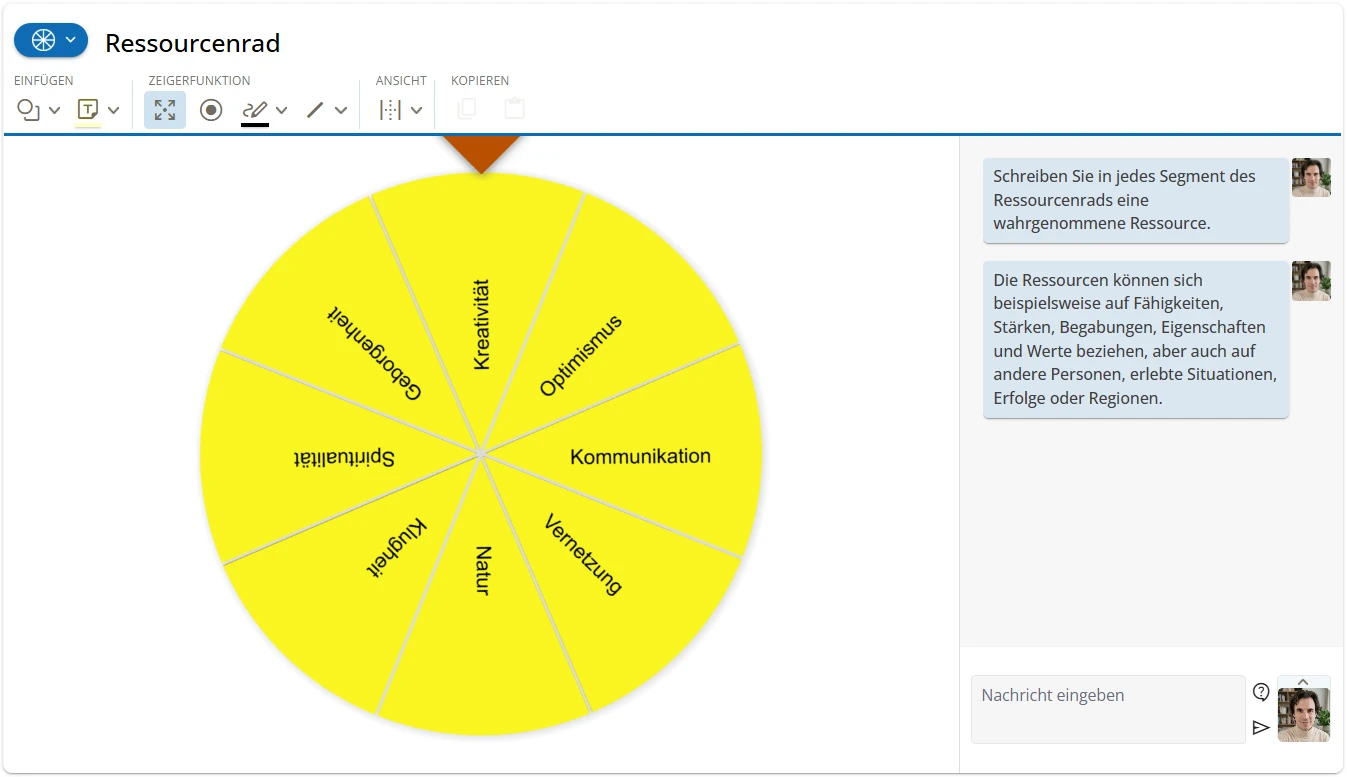Select the laser pointer tool
The height and width of the screenshot is (777, 1347).
tap(210, 110)
